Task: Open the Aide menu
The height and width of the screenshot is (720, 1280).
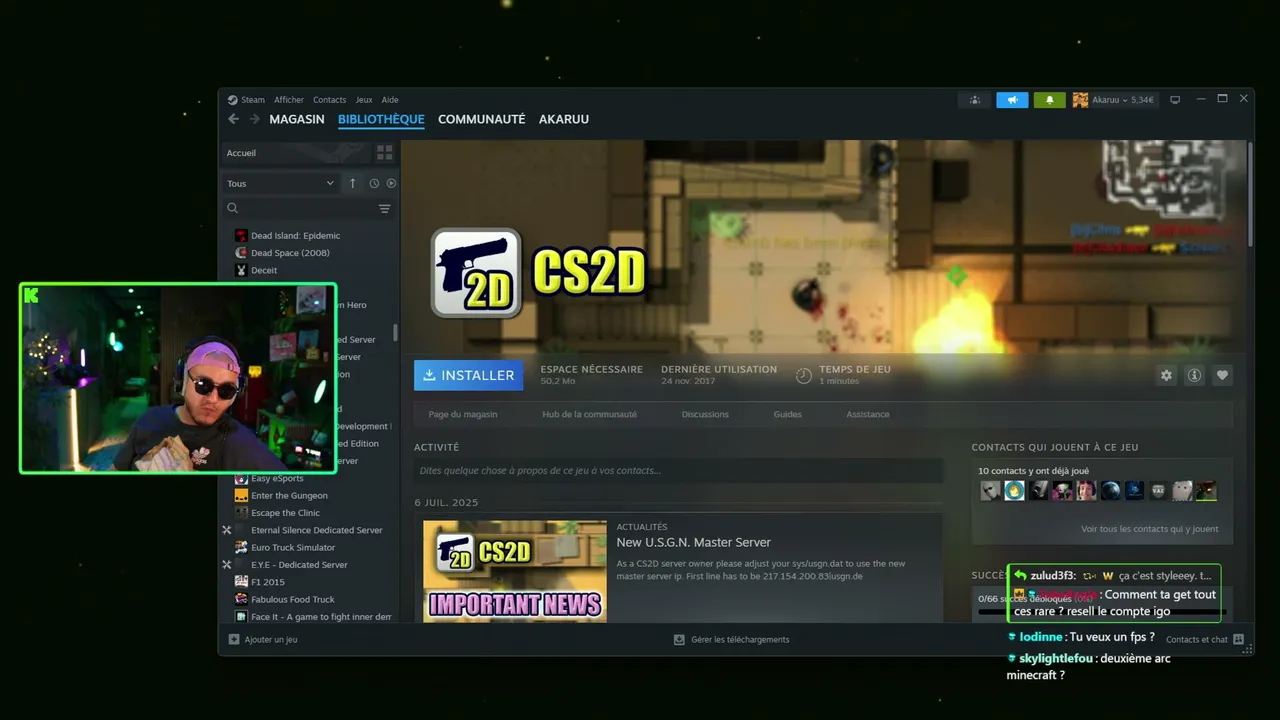Action: click(x=390, y=100)
